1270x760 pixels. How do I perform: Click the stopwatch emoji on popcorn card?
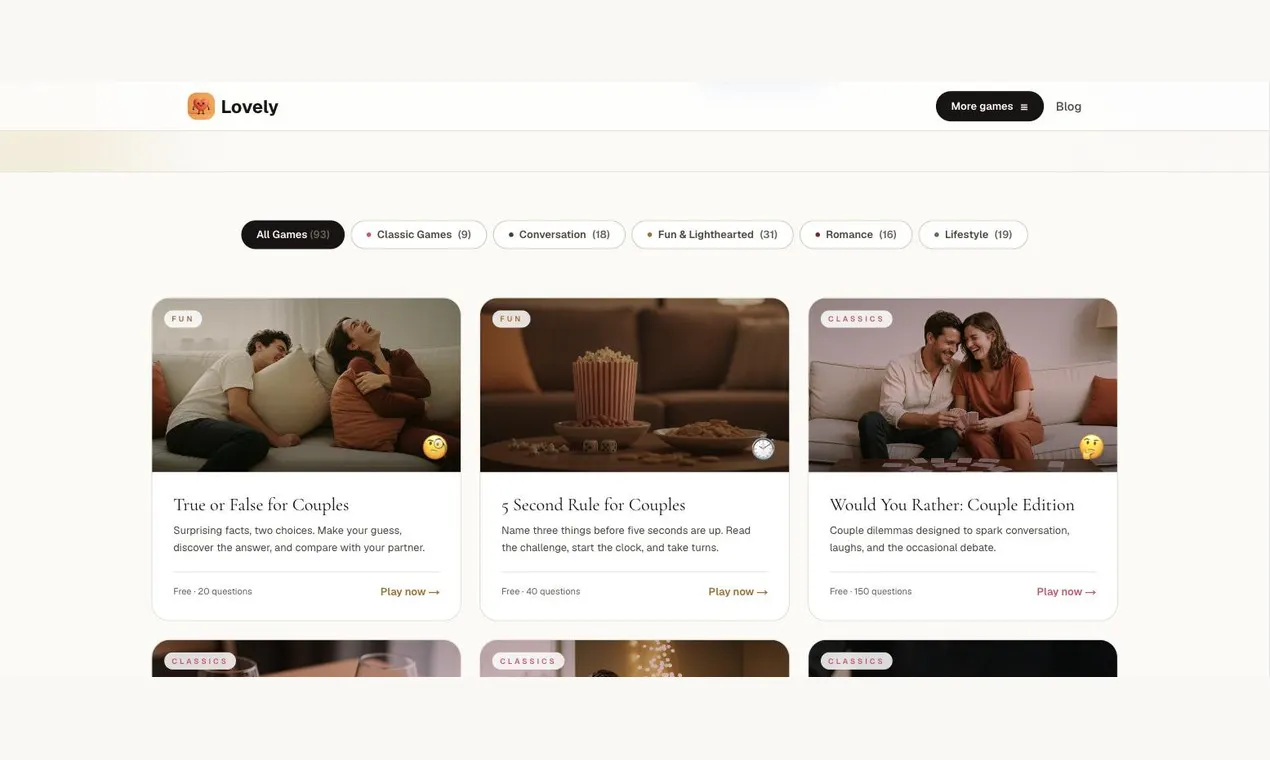763,448
